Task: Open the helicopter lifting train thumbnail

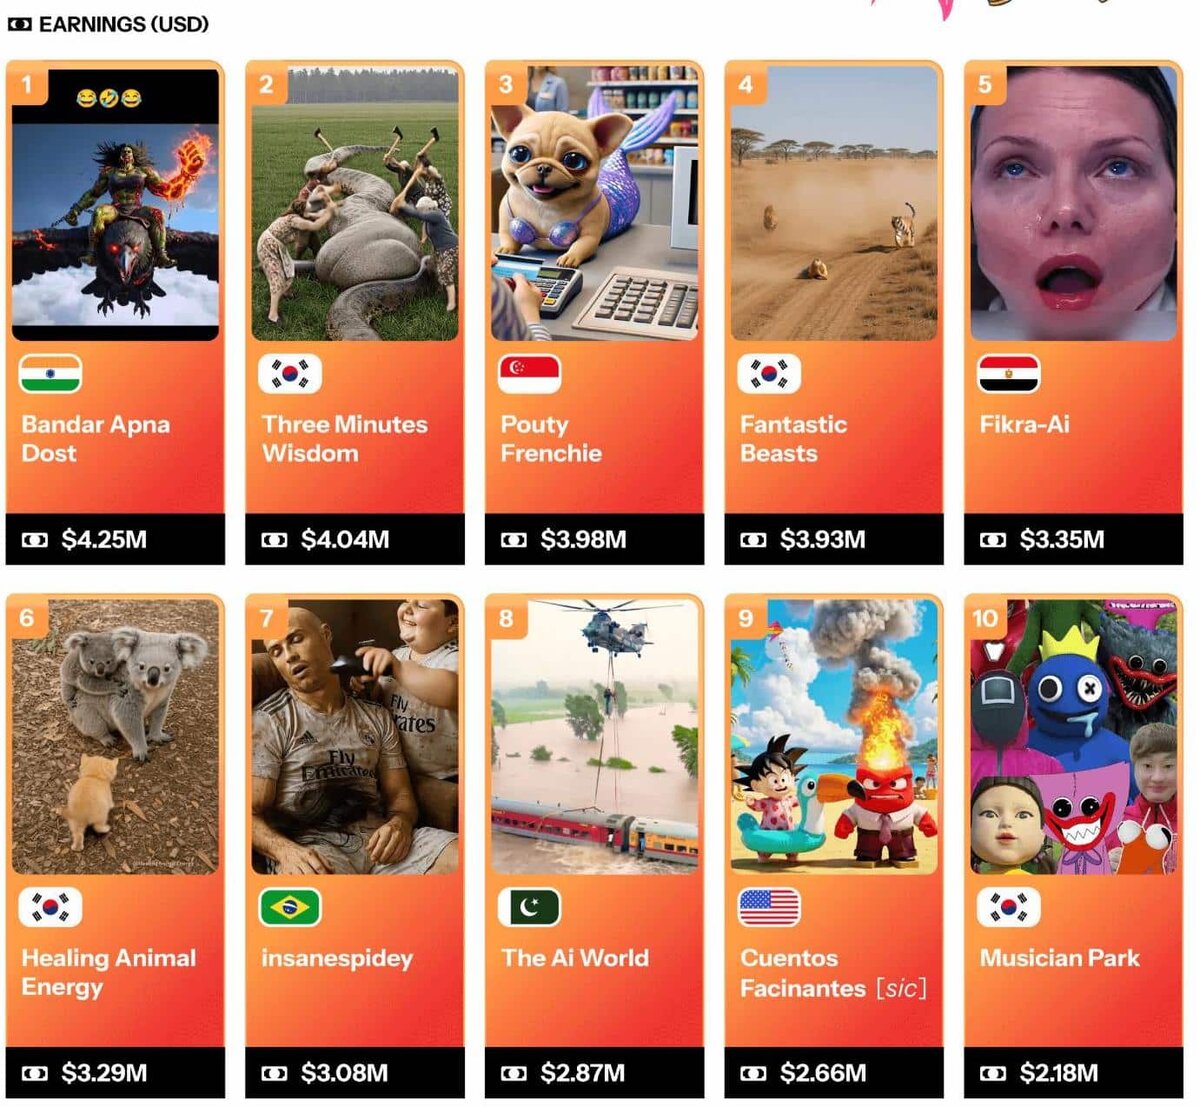Action: coord(595,737)
